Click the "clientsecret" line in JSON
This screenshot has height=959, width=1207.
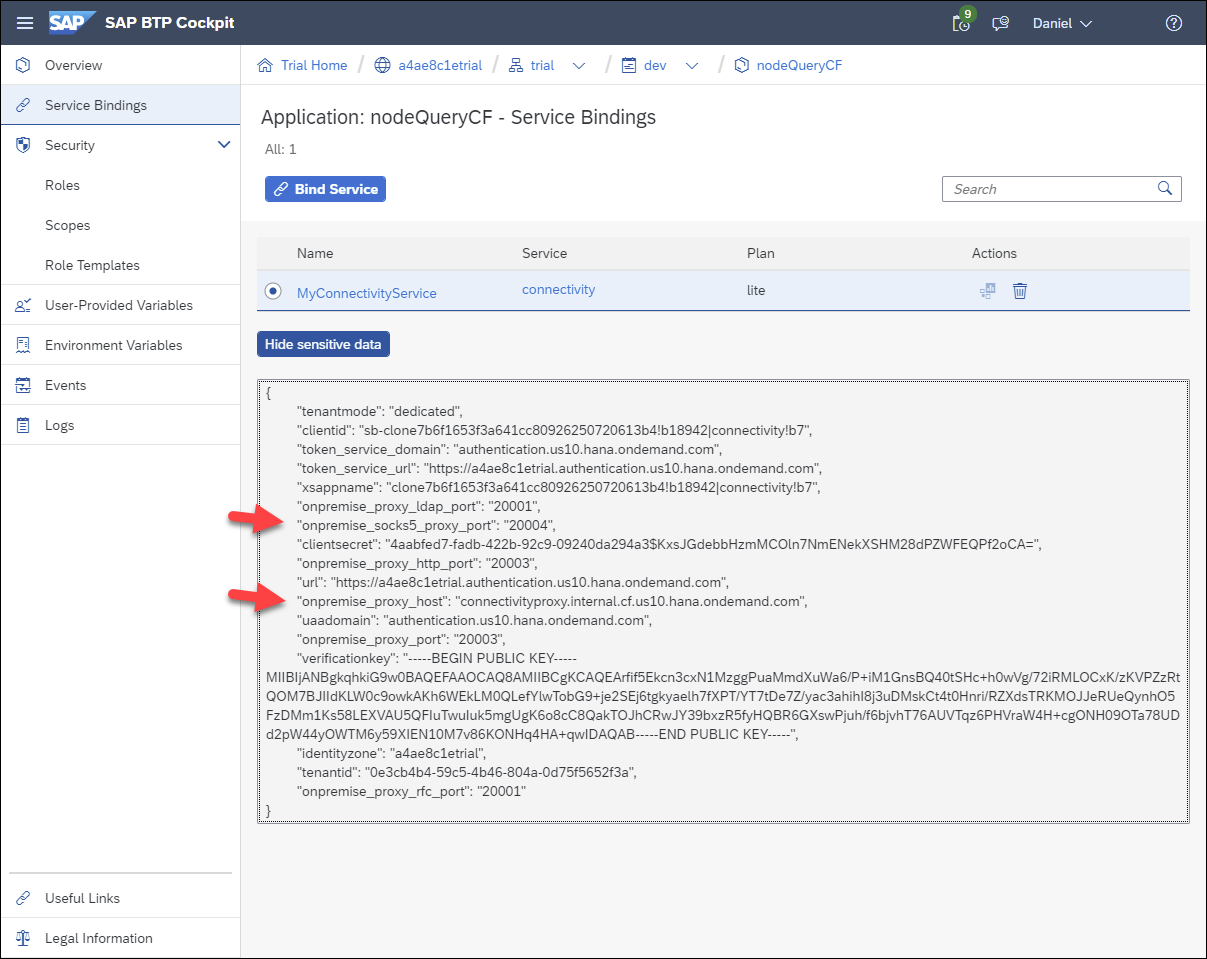click(x=669, y=544)
